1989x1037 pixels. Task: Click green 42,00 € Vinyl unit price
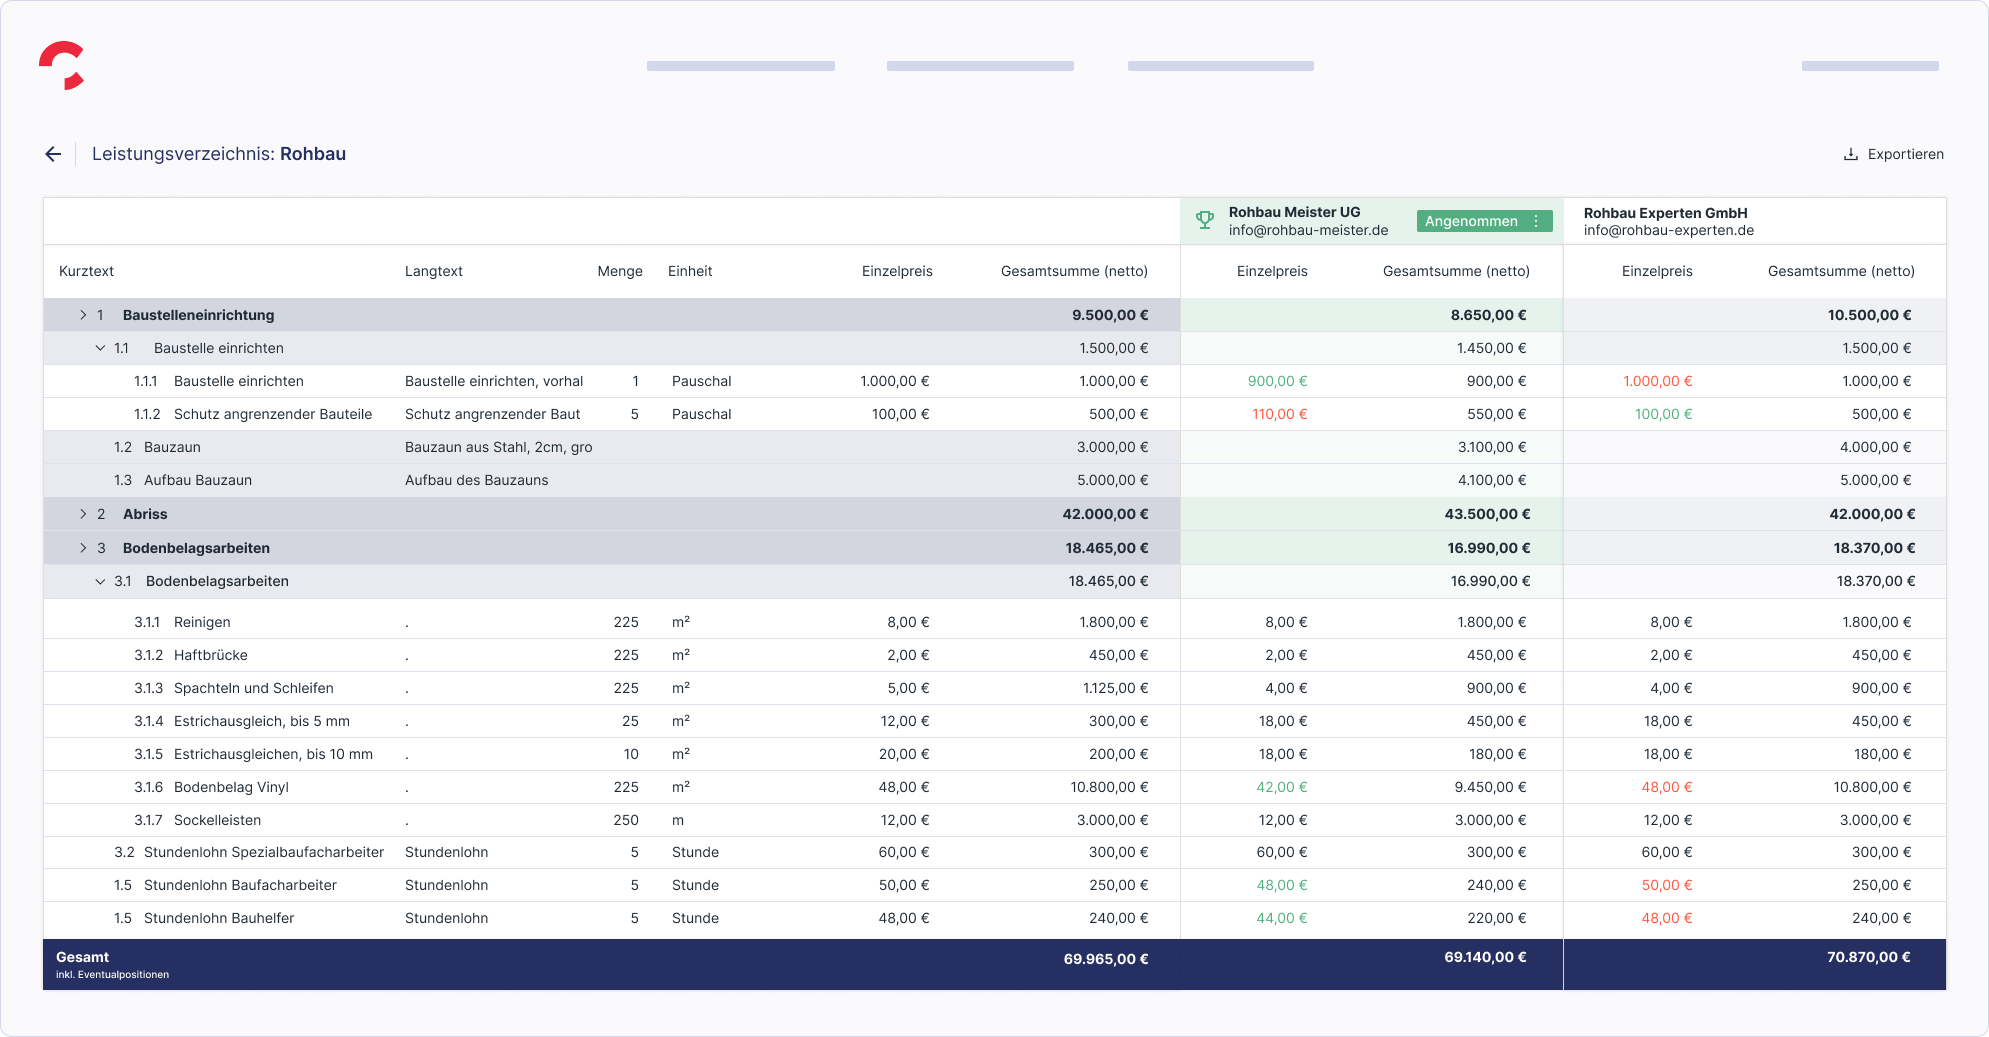coord(1281,787)
